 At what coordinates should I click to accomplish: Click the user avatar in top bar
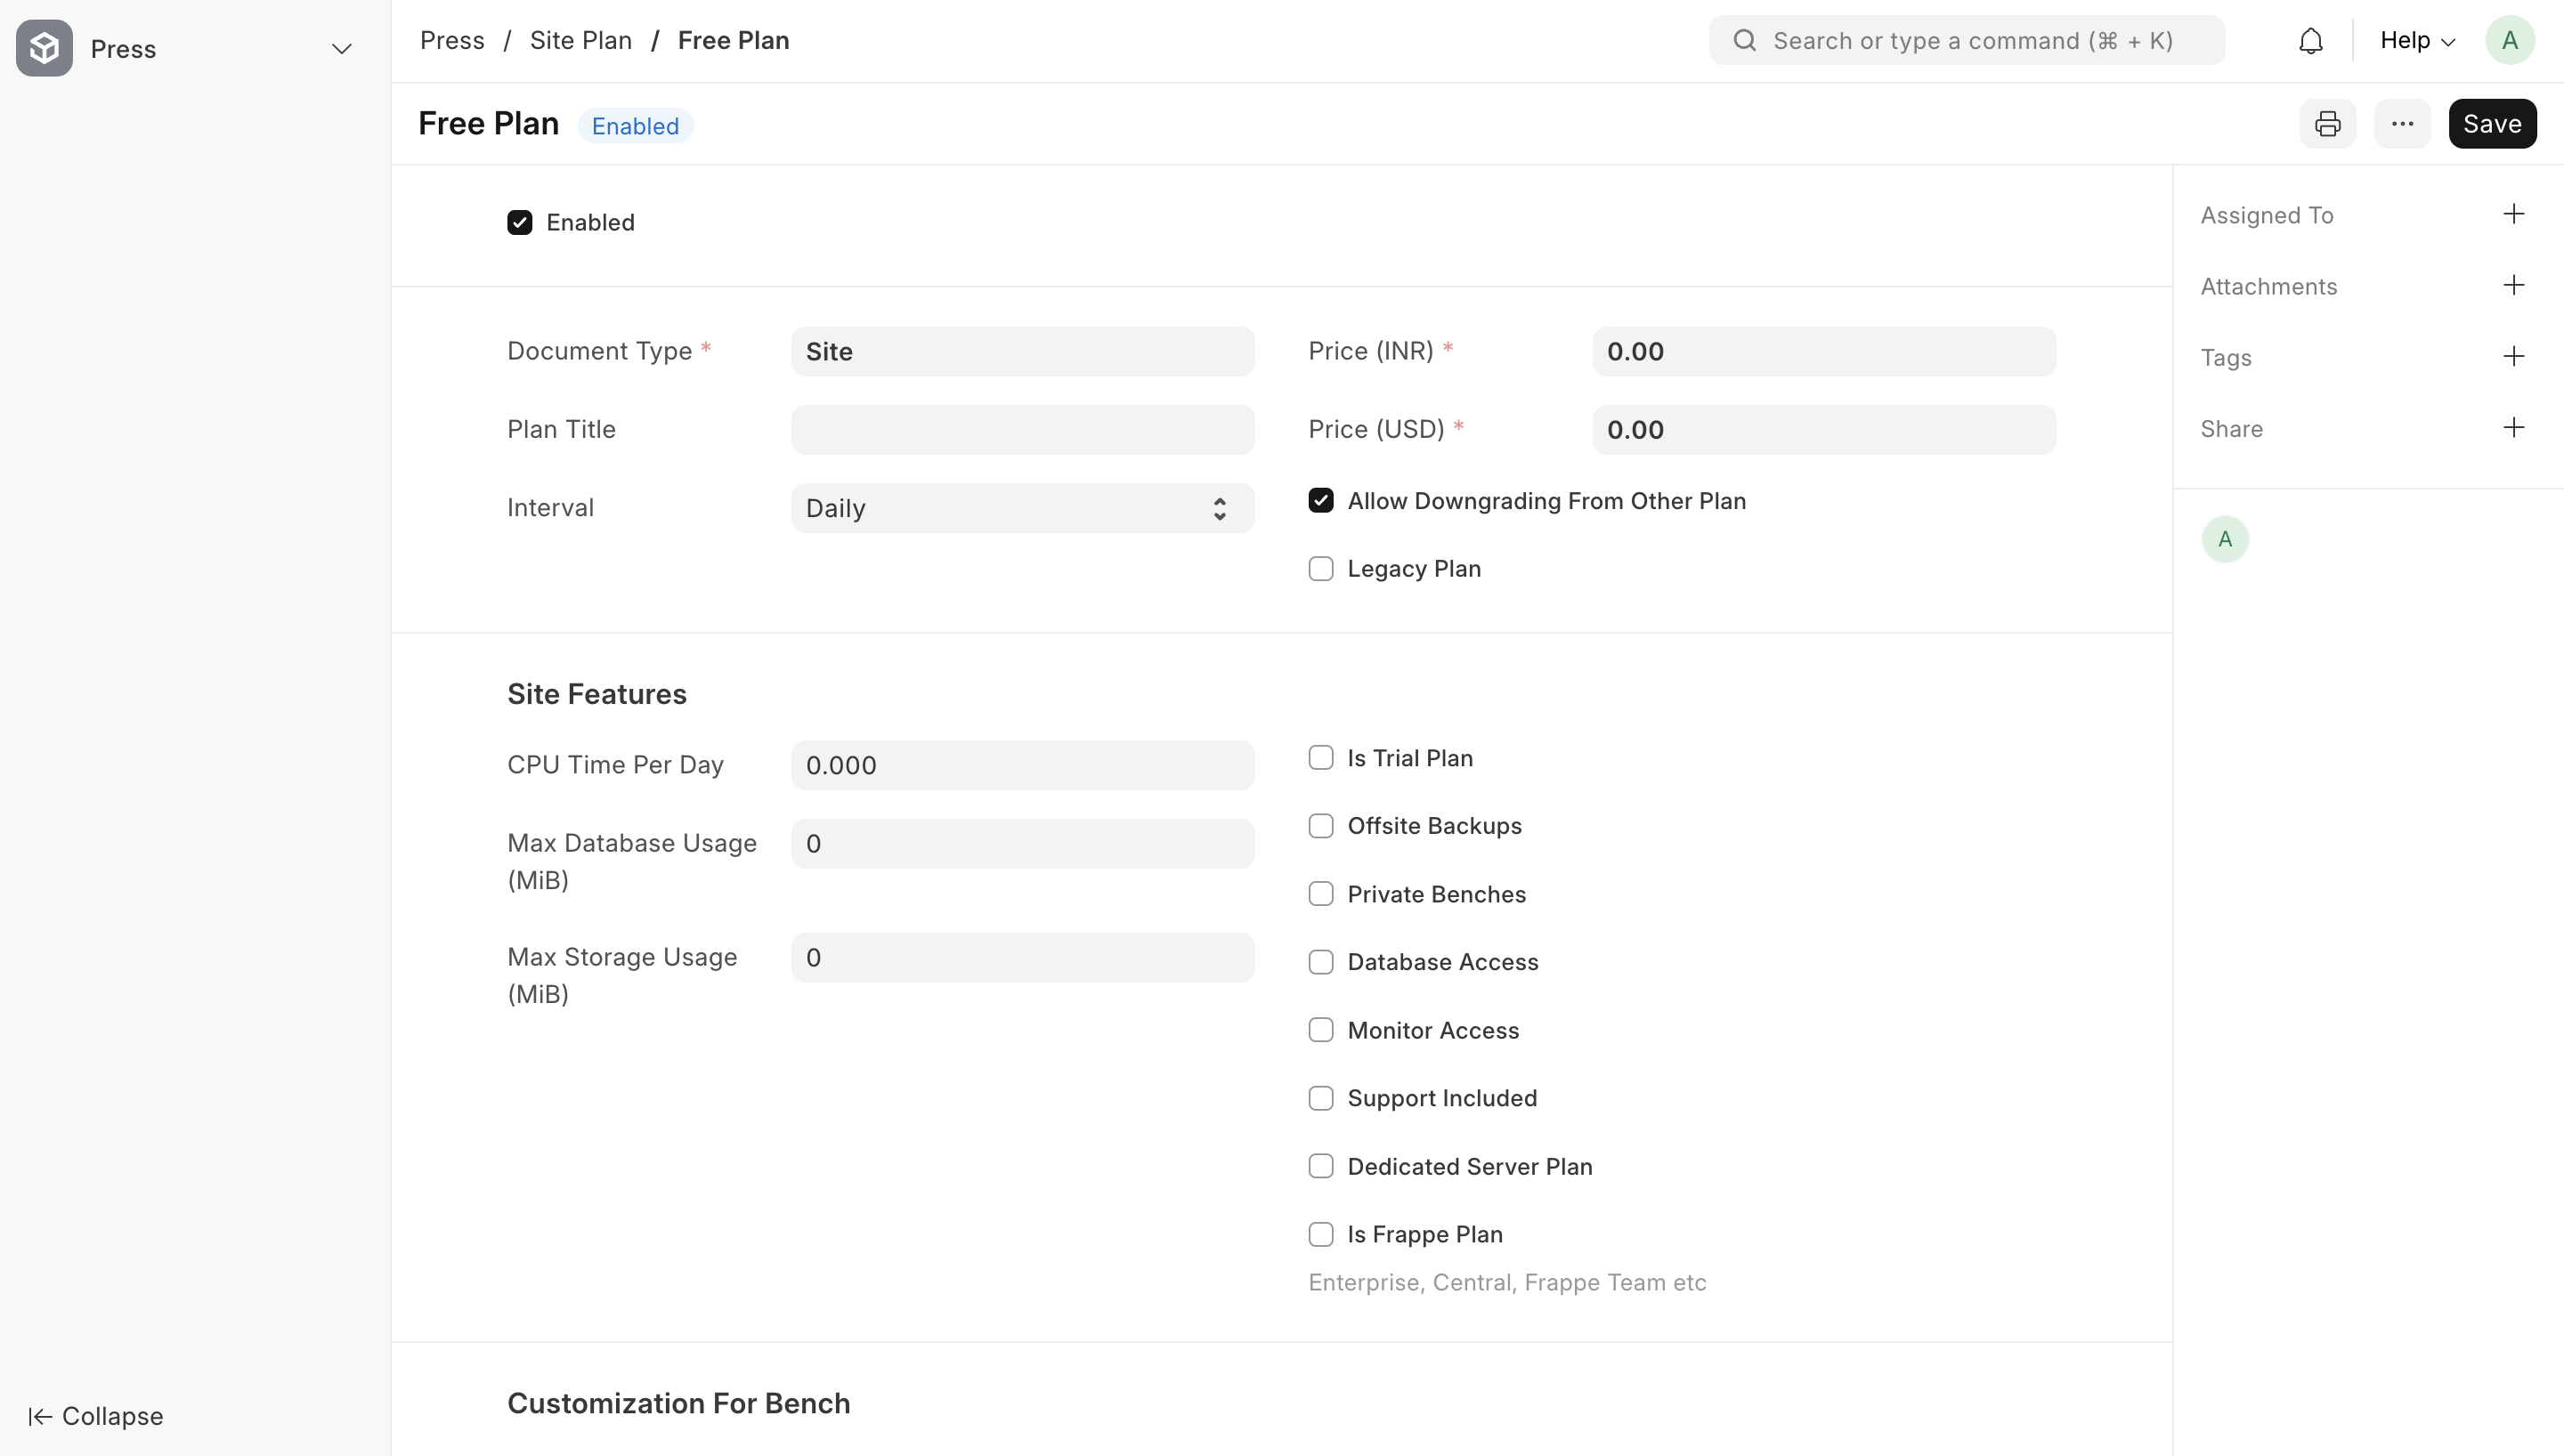pos(2509,41)
